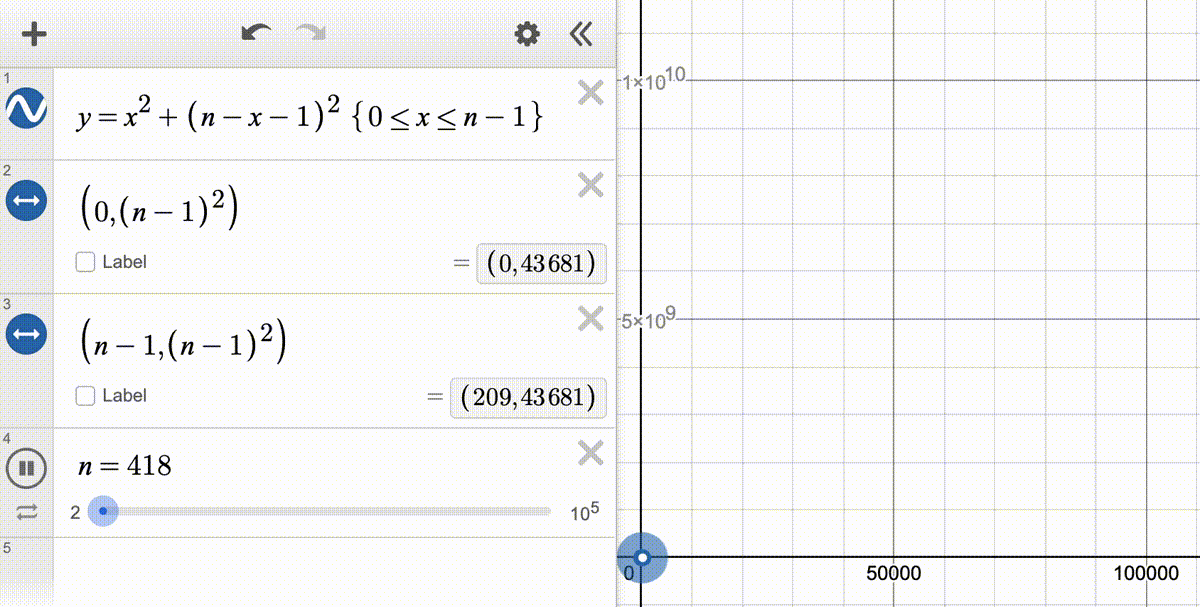
Task: Open graph settings gear
Action: click(527, 35)
